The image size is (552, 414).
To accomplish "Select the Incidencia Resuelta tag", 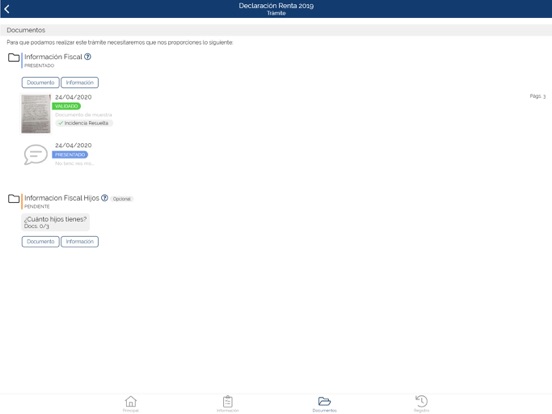I will pyautogui.click(x=84, y=123).
